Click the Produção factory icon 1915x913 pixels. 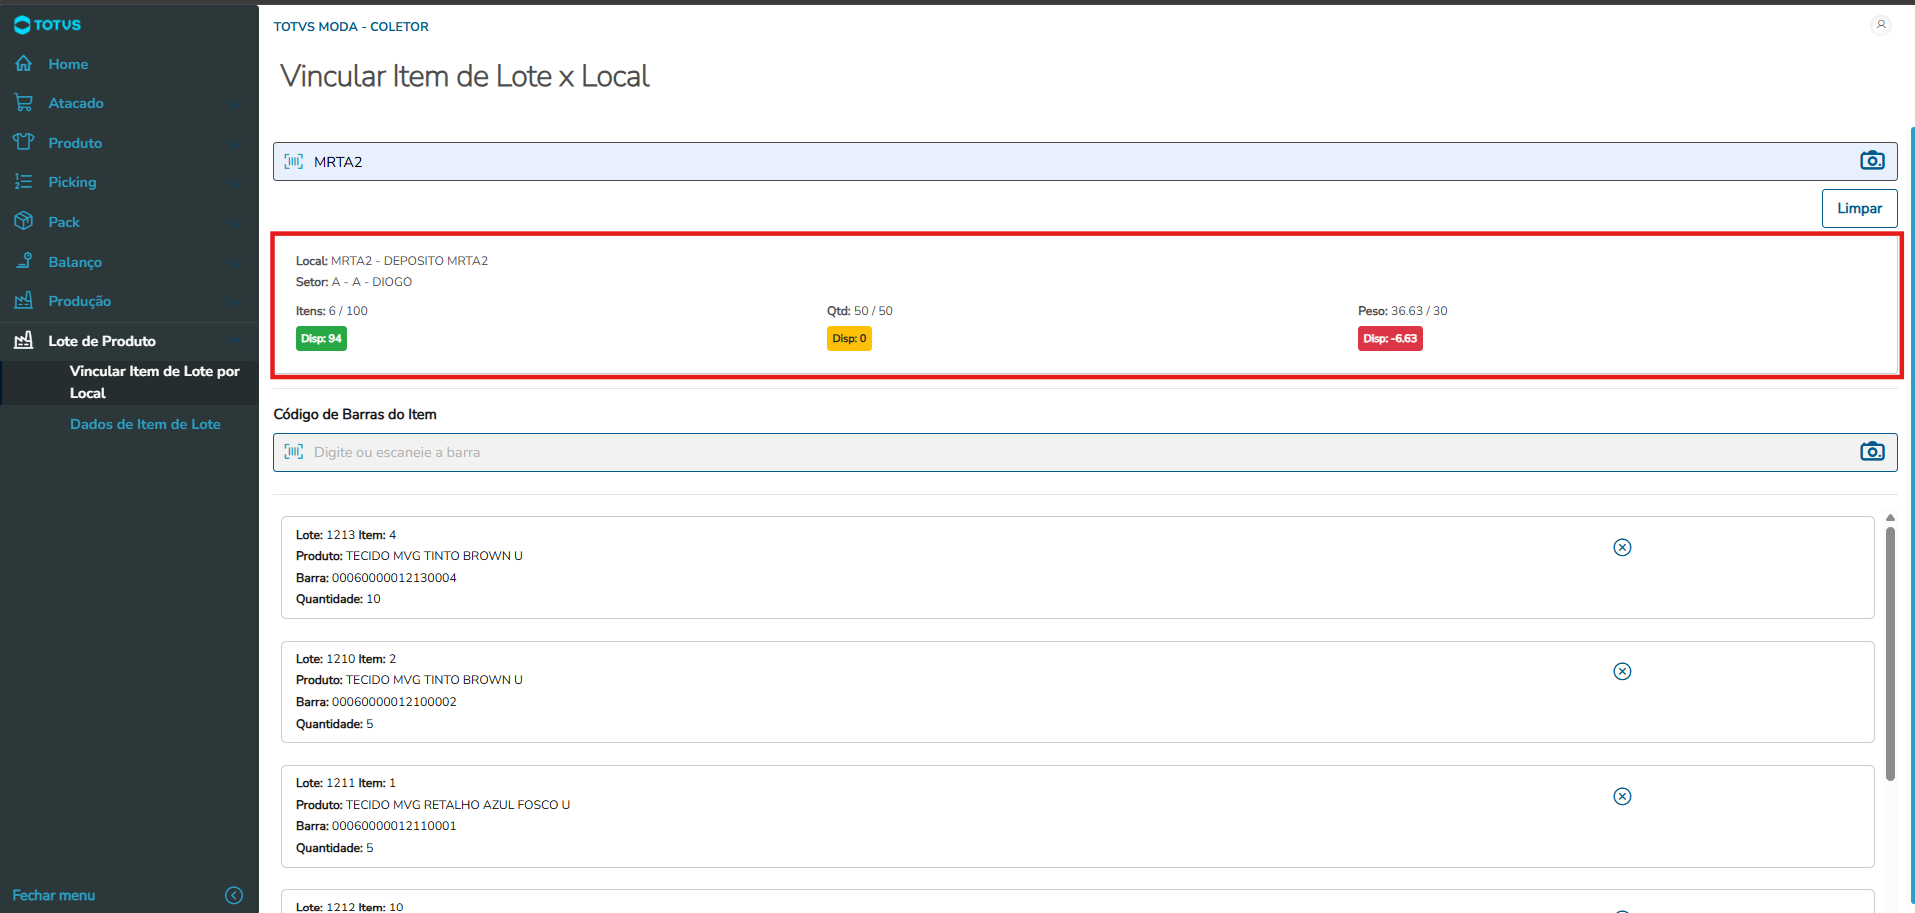(x=24, y=301)
